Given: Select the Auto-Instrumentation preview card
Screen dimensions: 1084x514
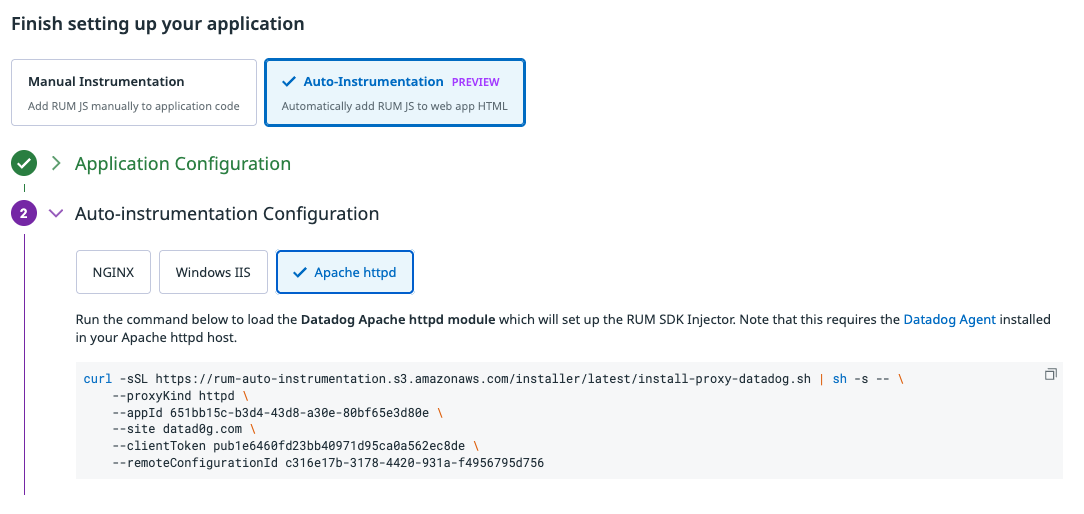Looking at the screenshot, I should click(x=395, y=93).
